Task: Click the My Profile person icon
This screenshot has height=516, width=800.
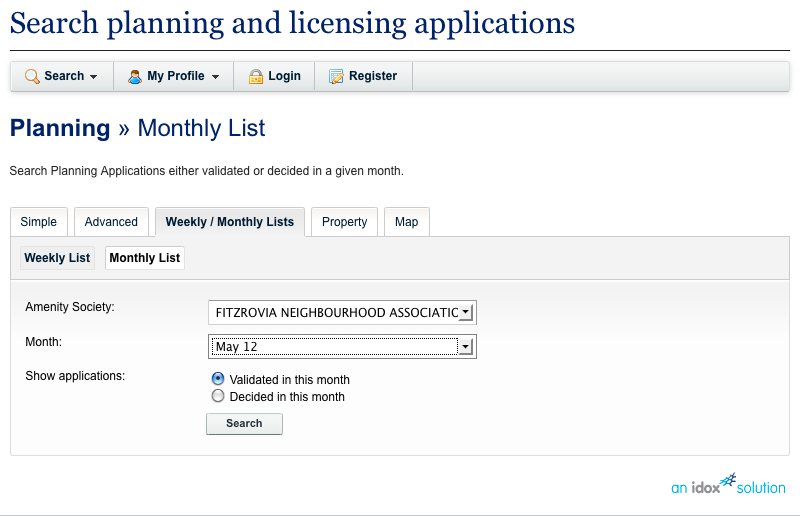Action: coord(134,76)
